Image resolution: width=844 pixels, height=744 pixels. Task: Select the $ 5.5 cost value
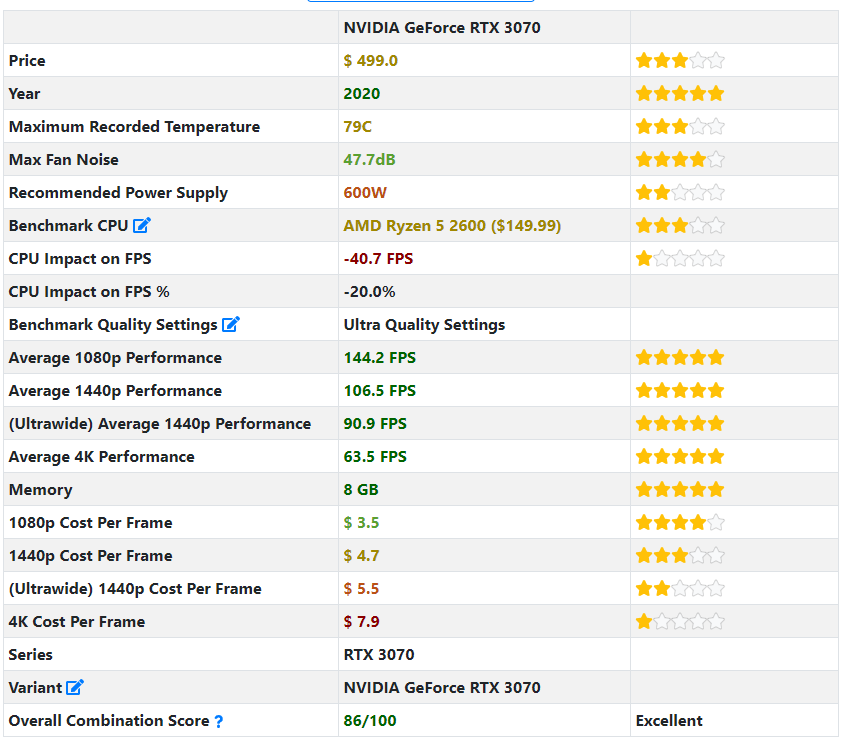point(361,588)
